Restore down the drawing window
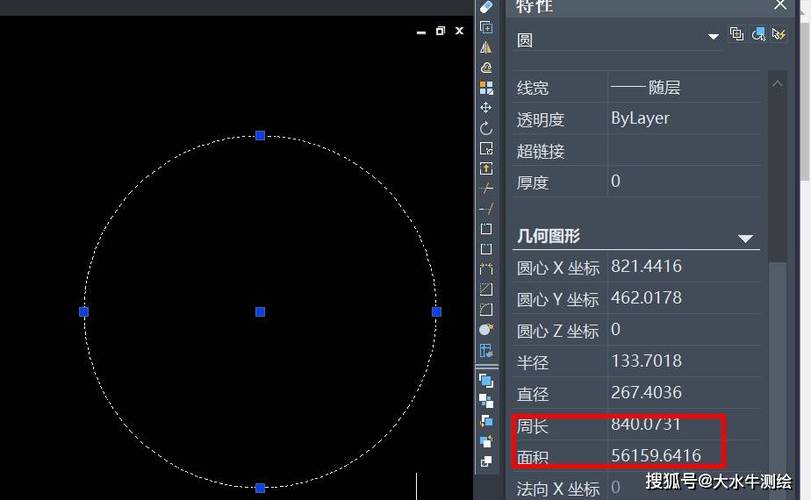The image size is (811, 500). (440, 31)
